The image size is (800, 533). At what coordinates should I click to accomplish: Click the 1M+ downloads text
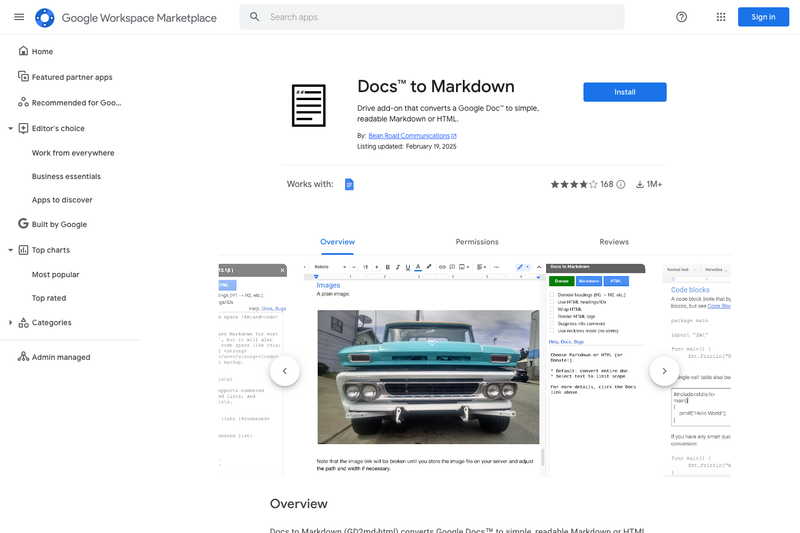654,184
